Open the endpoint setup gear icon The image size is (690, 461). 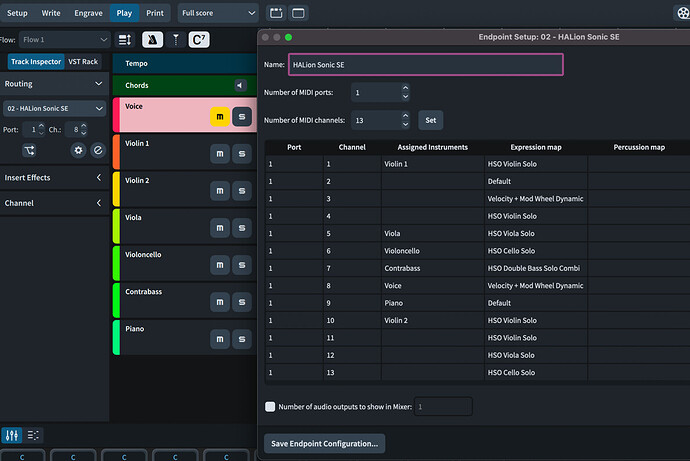tap(78, 150)
